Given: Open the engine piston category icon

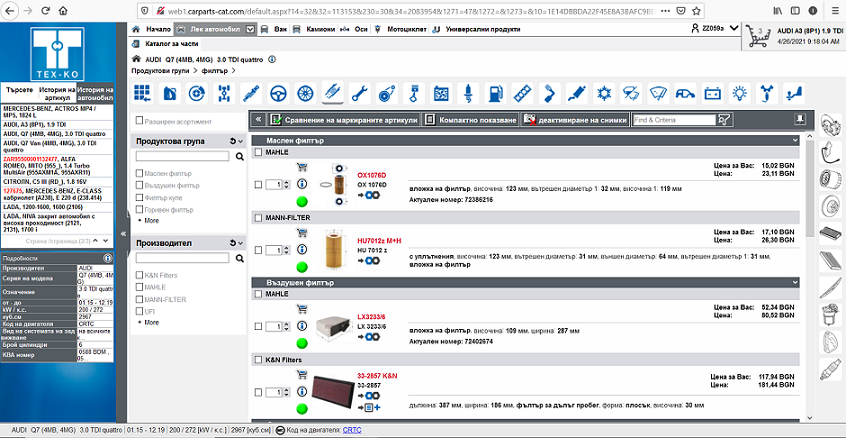Looking at the screenshot, I should click(x=414, y=93).
